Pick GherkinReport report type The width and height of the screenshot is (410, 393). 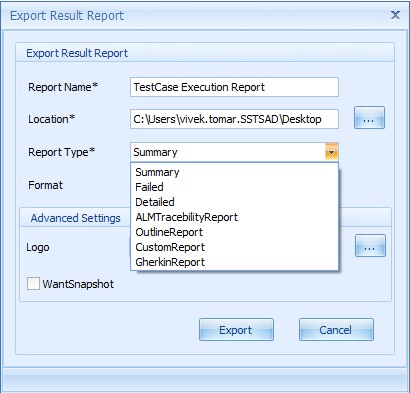[234, 262]
